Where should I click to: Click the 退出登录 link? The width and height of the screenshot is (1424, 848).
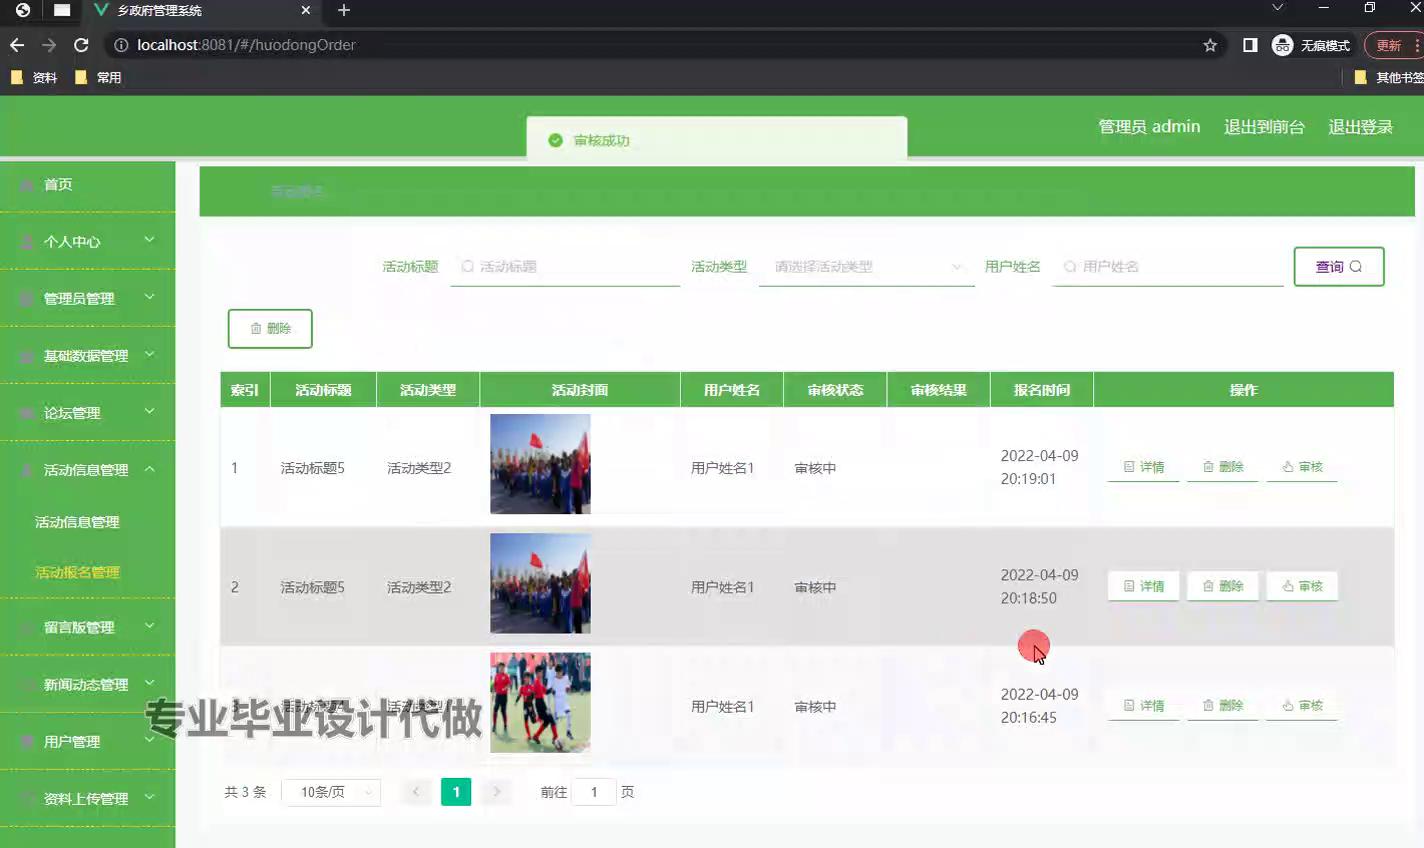pos(1360,127)
